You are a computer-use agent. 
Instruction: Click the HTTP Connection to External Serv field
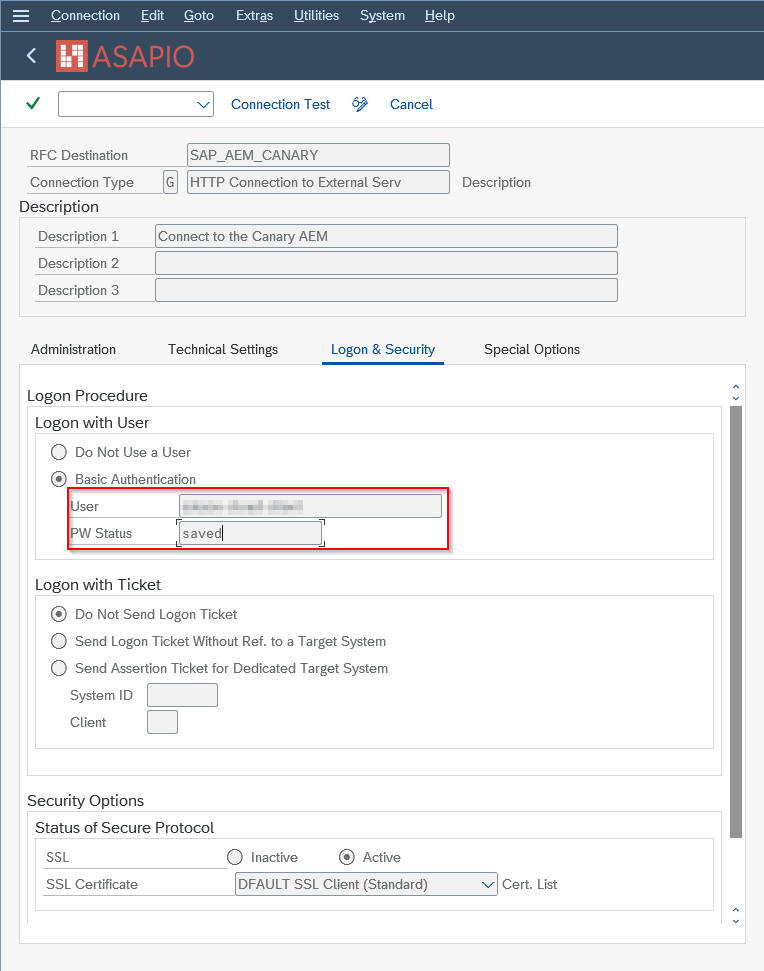pyautogui.click(x=318, y=182)
